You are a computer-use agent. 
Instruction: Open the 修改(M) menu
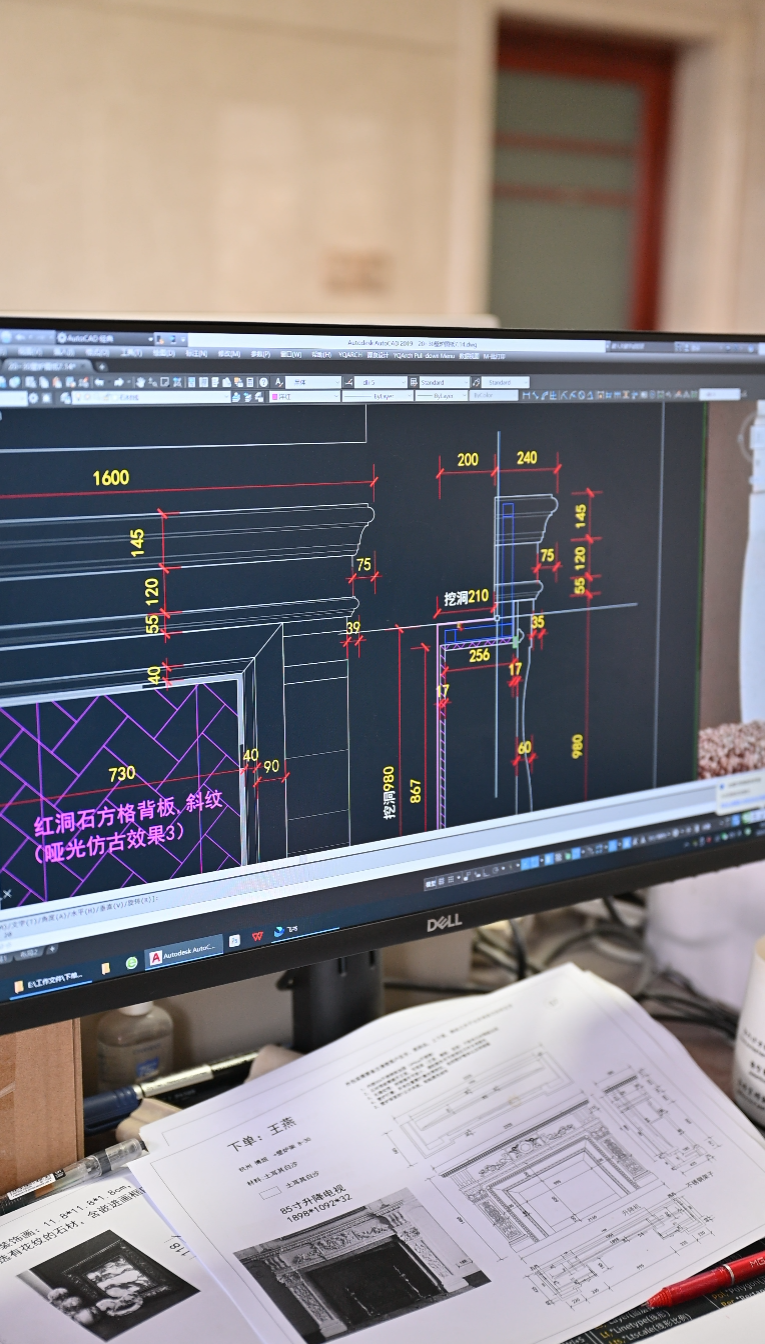[x=228, y=353]
